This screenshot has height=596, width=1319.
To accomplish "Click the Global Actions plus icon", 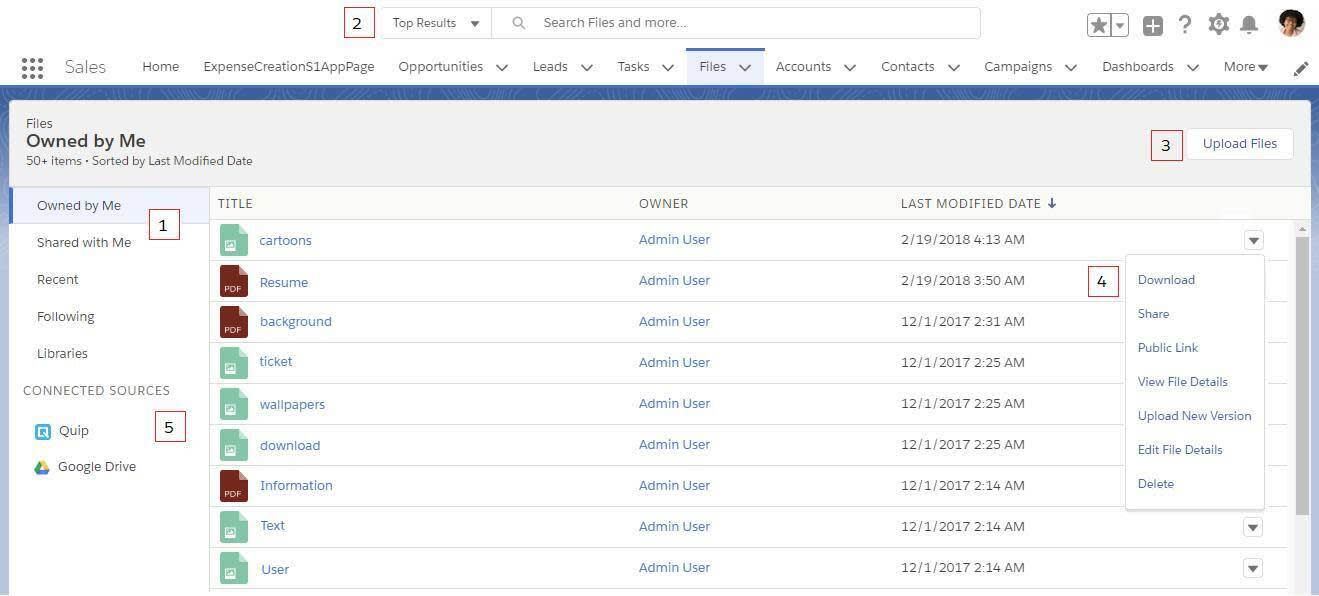I will 1153,26.
